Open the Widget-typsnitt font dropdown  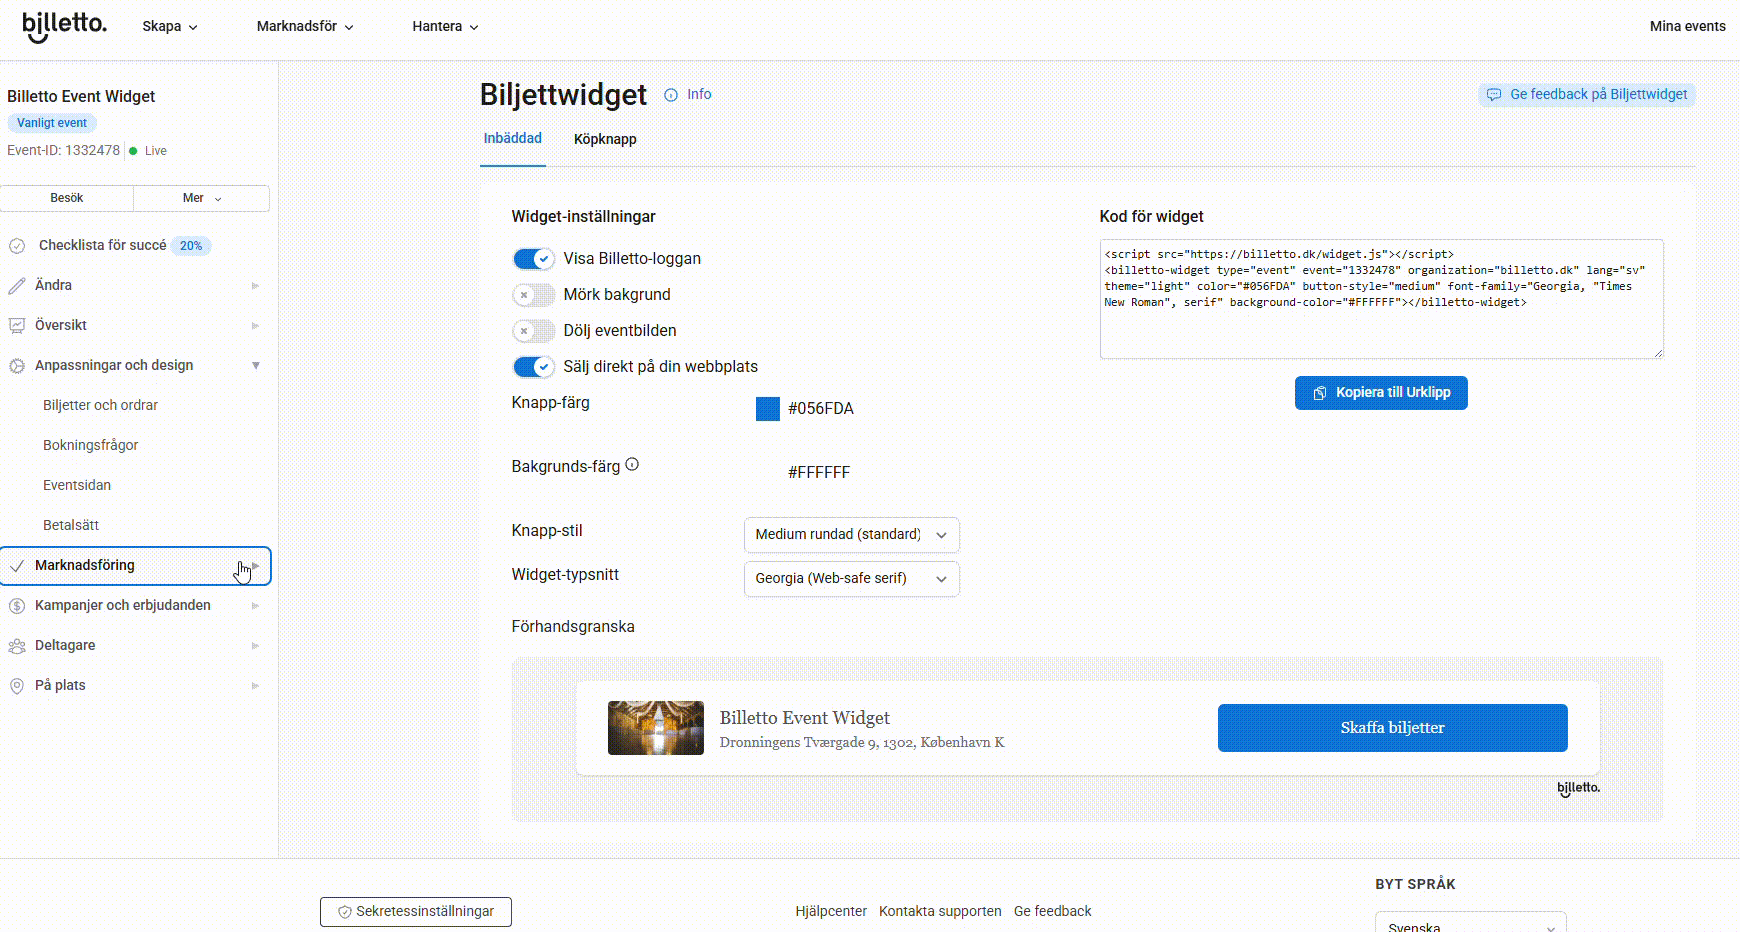851,579
